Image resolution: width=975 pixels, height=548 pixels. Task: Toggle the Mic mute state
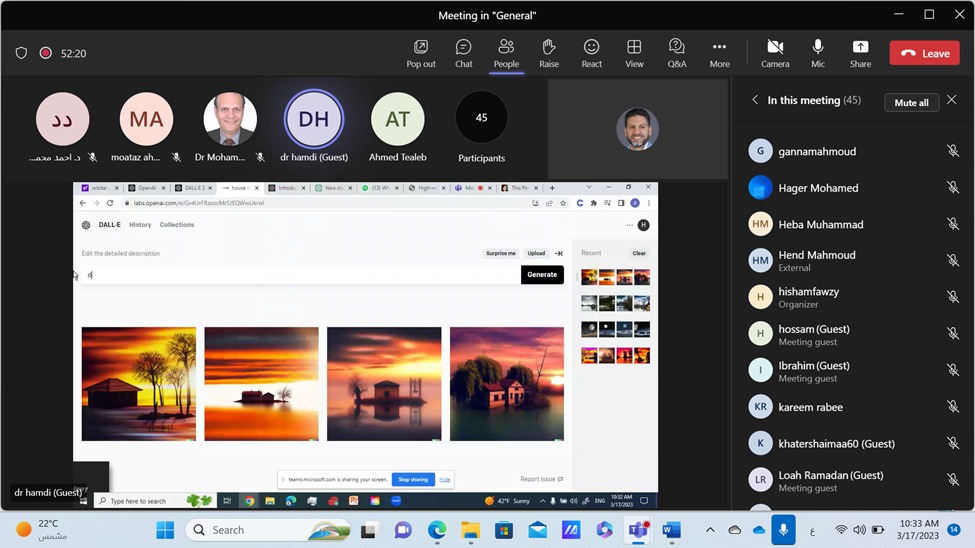pos(818,53)
